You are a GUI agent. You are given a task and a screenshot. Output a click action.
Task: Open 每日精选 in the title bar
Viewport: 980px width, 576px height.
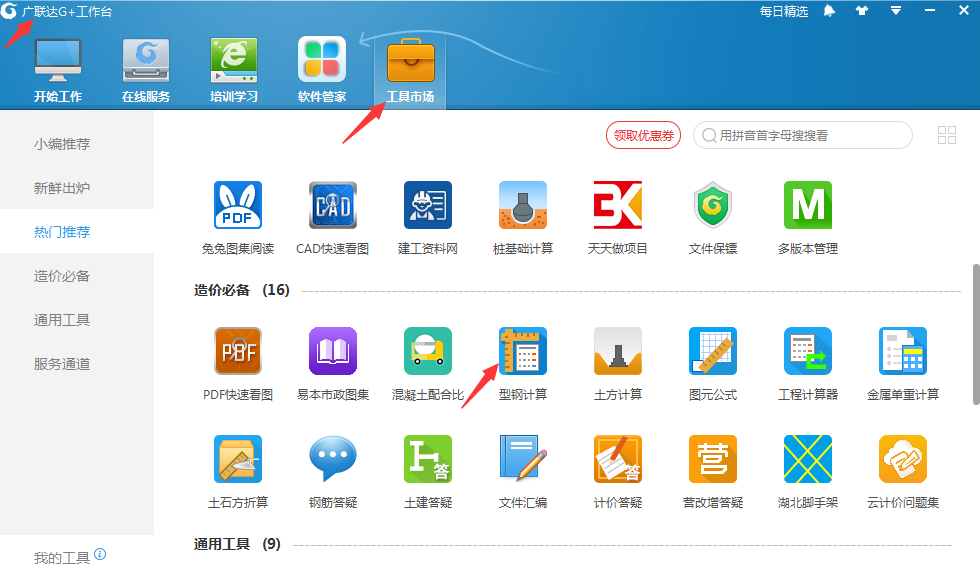[x=784, y=11]
